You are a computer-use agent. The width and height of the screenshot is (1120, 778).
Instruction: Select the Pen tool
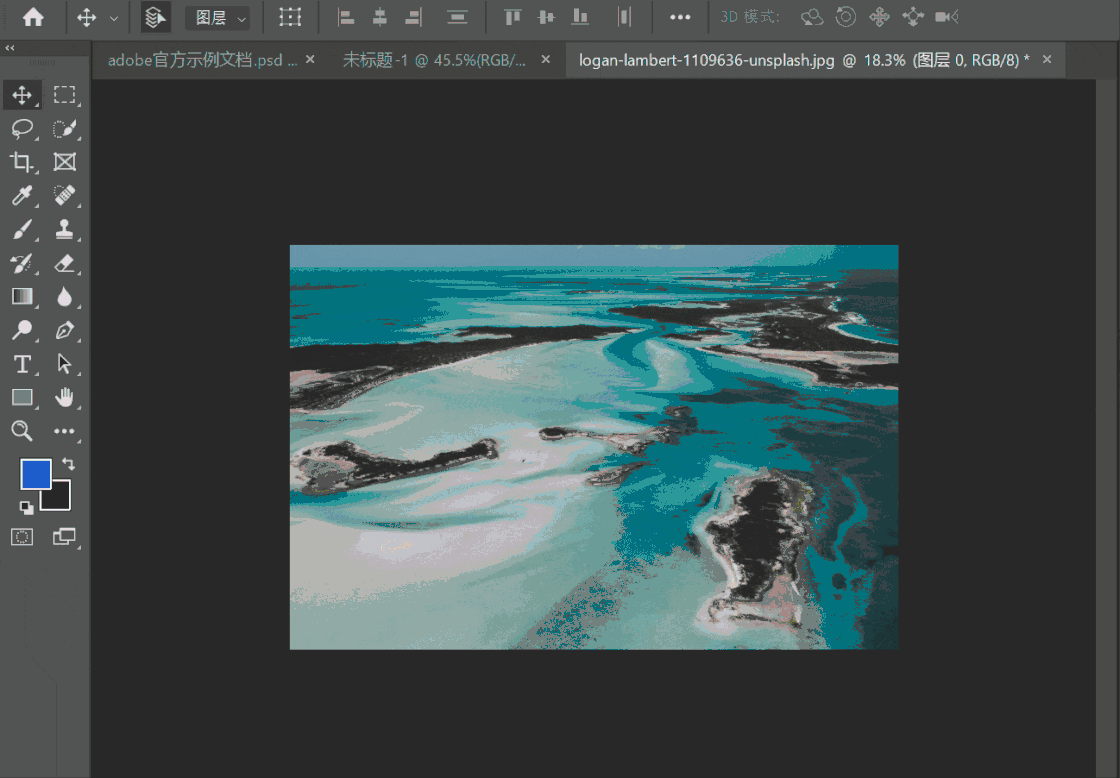(64, 330)
